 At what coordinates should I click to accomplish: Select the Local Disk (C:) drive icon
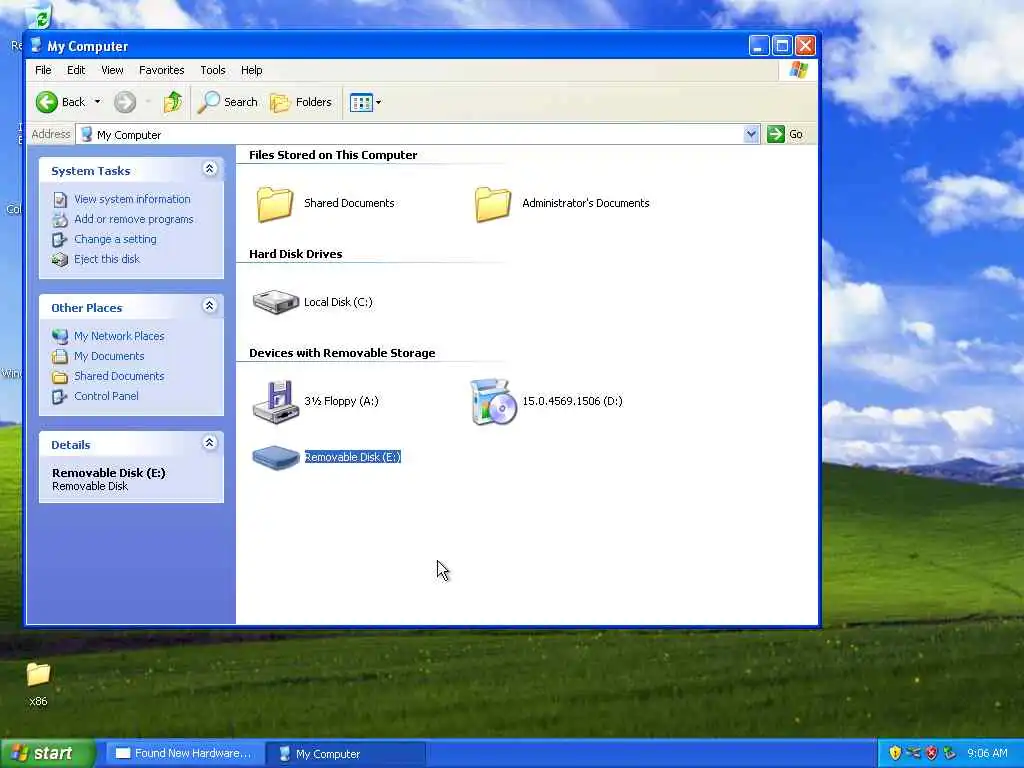275,302
